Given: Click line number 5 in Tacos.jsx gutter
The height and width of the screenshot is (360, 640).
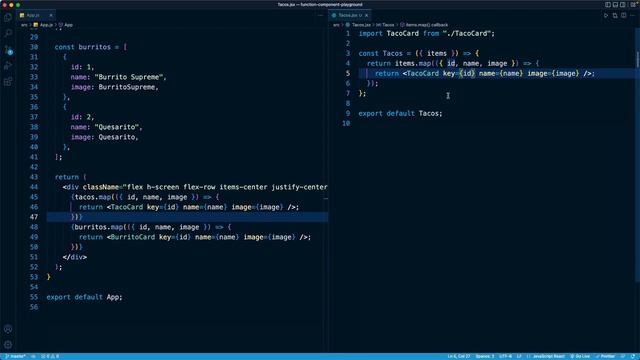Looking at the screenshot, I should pyautogui.click(x=348, y=73).
